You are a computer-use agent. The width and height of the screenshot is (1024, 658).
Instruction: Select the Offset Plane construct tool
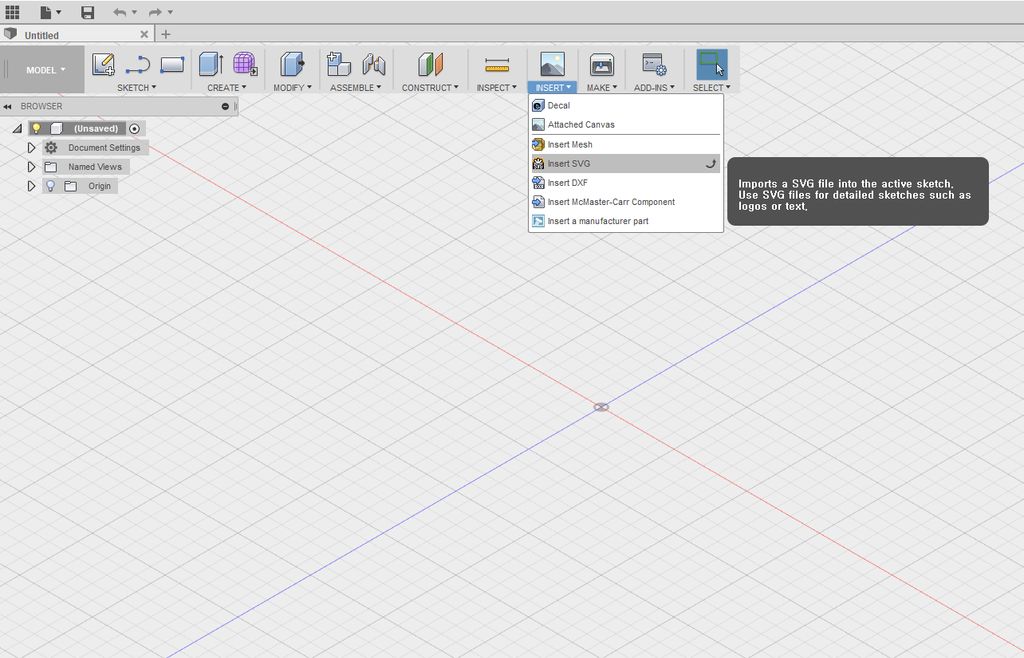pyautogui.click(x=430, y=64)
